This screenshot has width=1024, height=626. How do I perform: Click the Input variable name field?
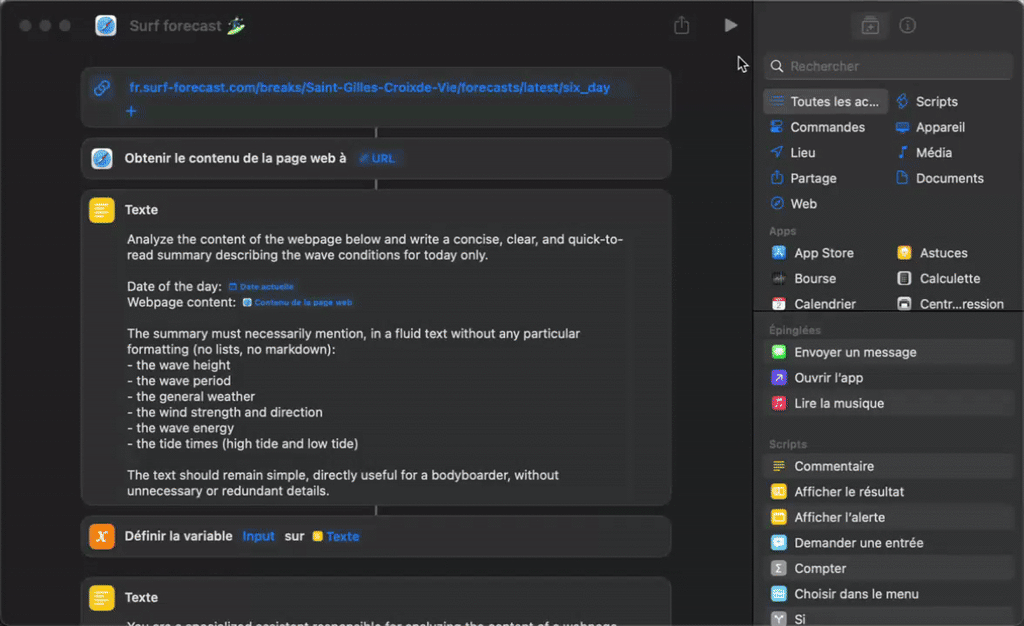click(x=258, y=537)
